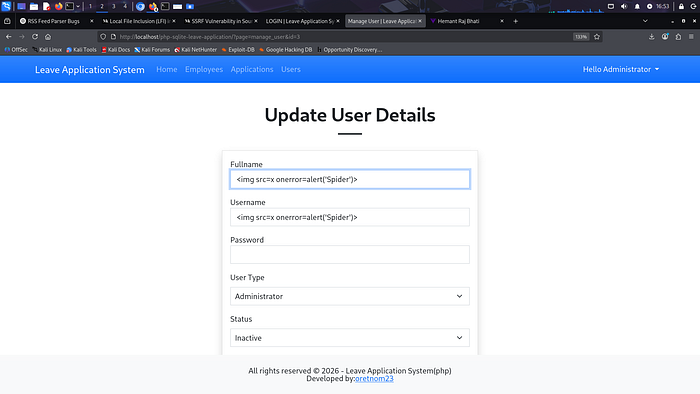Click the log out icon in panel
Screen dimensions: 700x394
tap(694, 6)
